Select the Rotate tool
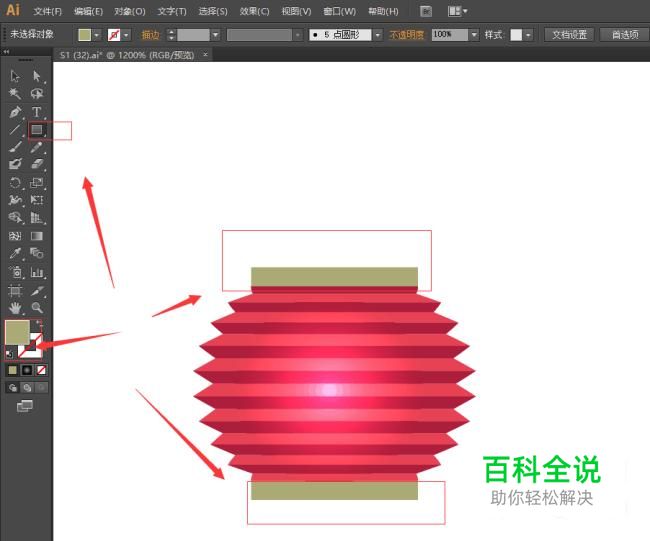Image resolution: width=650 pixels, height=541 pixels. point(15,183)
